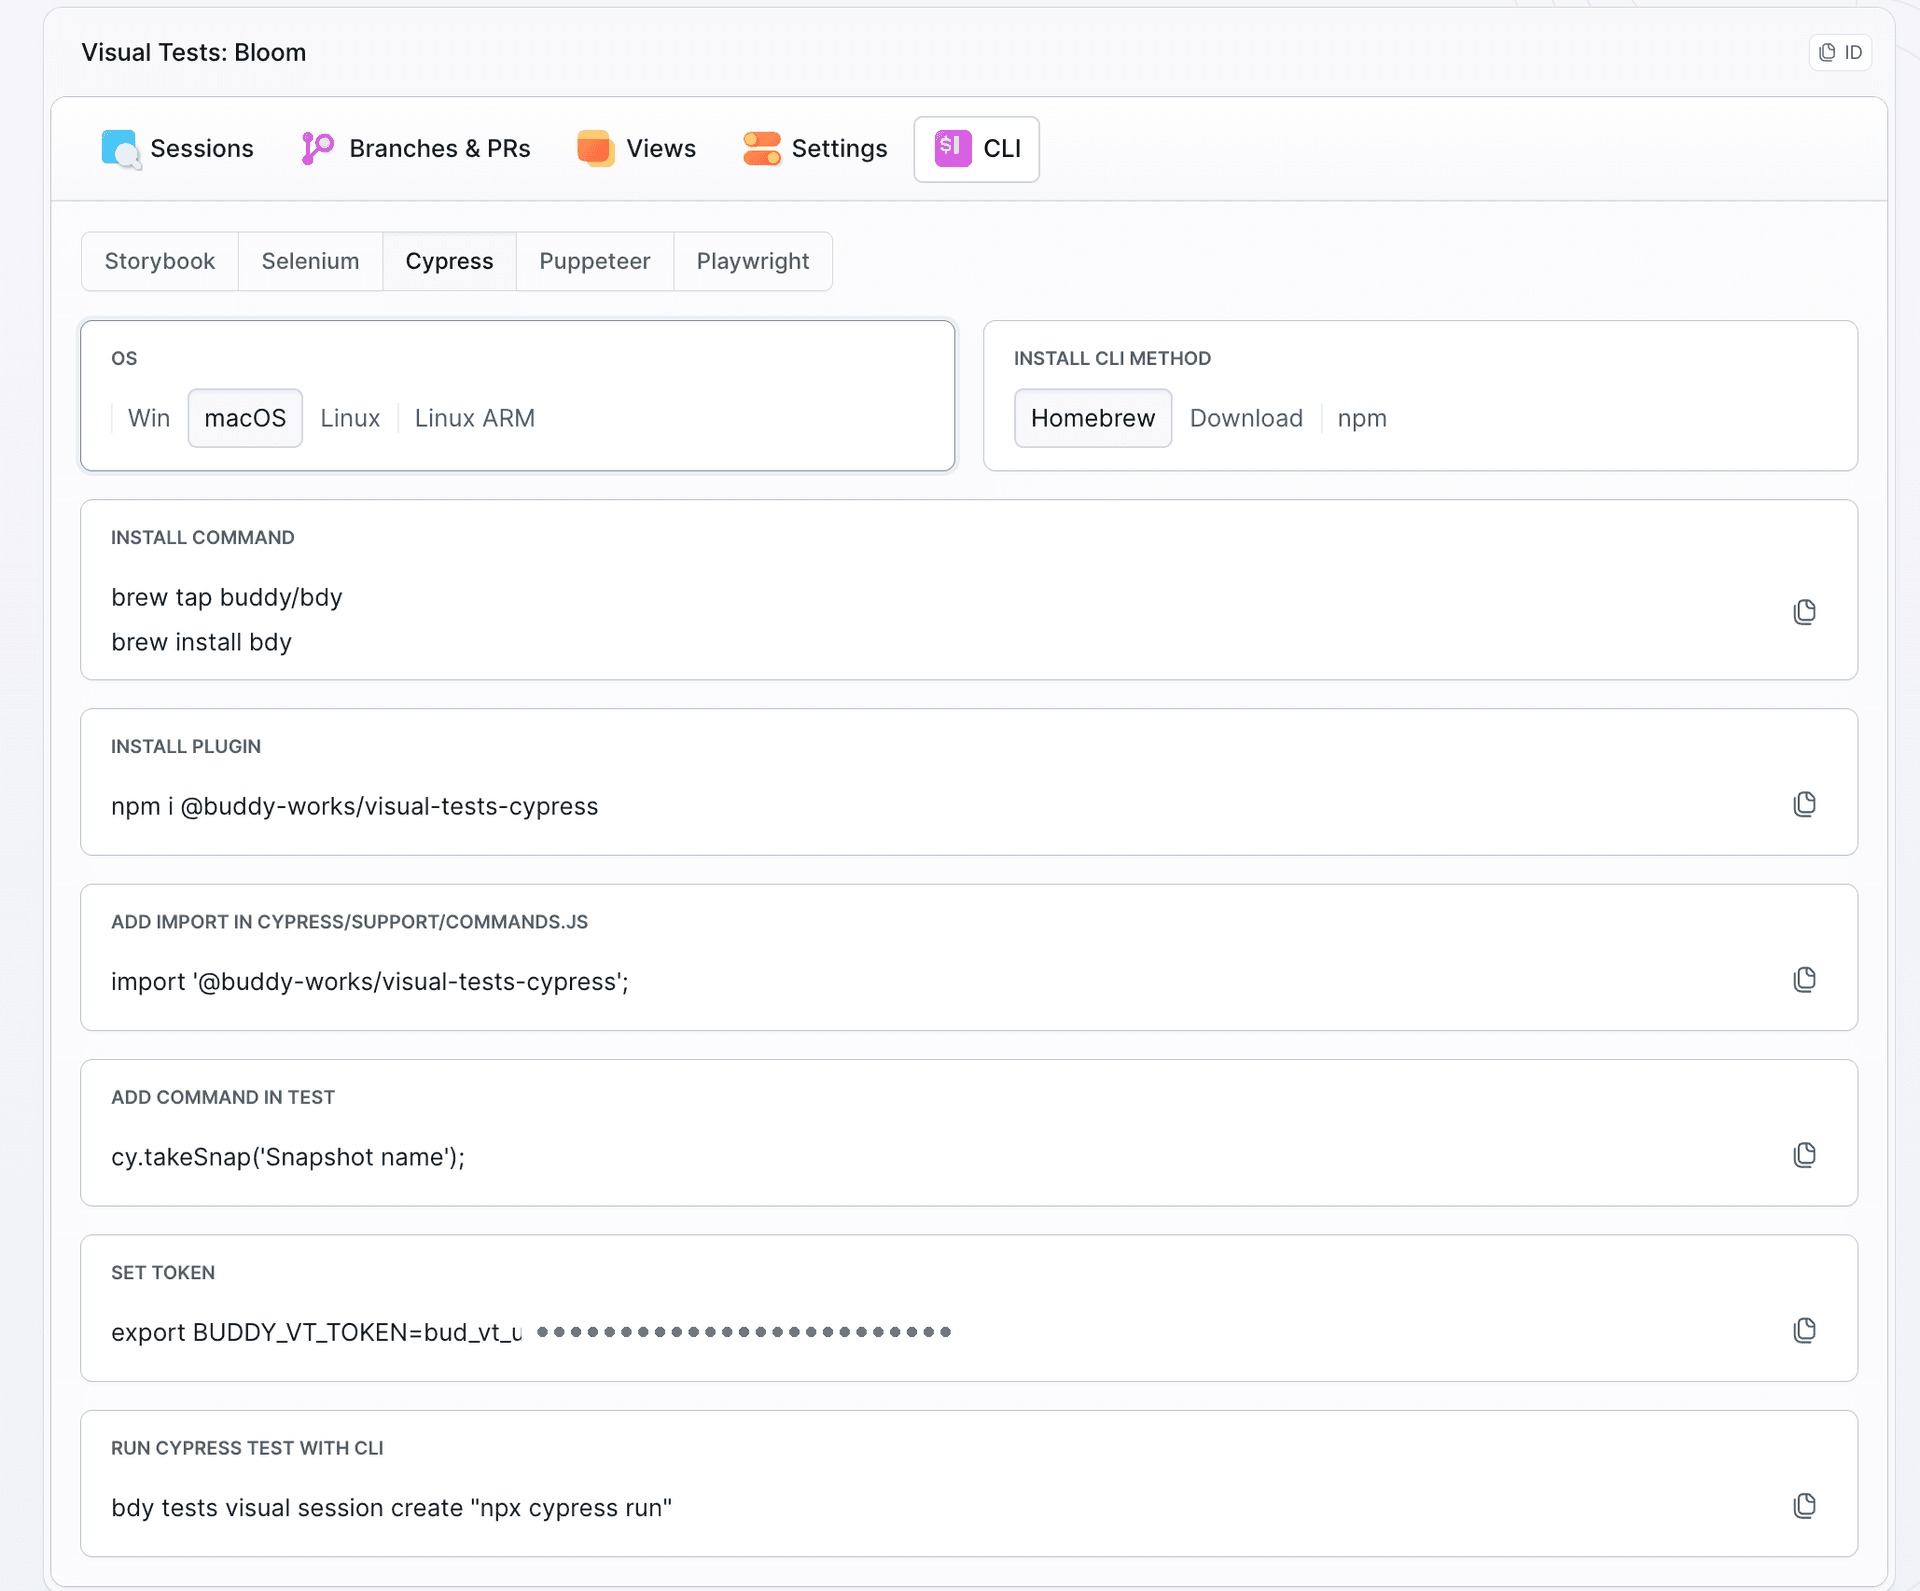Click the INSTALL CLI METHOD heading
Viewport: 1920px width, 1591px height.
point(1112,359)
